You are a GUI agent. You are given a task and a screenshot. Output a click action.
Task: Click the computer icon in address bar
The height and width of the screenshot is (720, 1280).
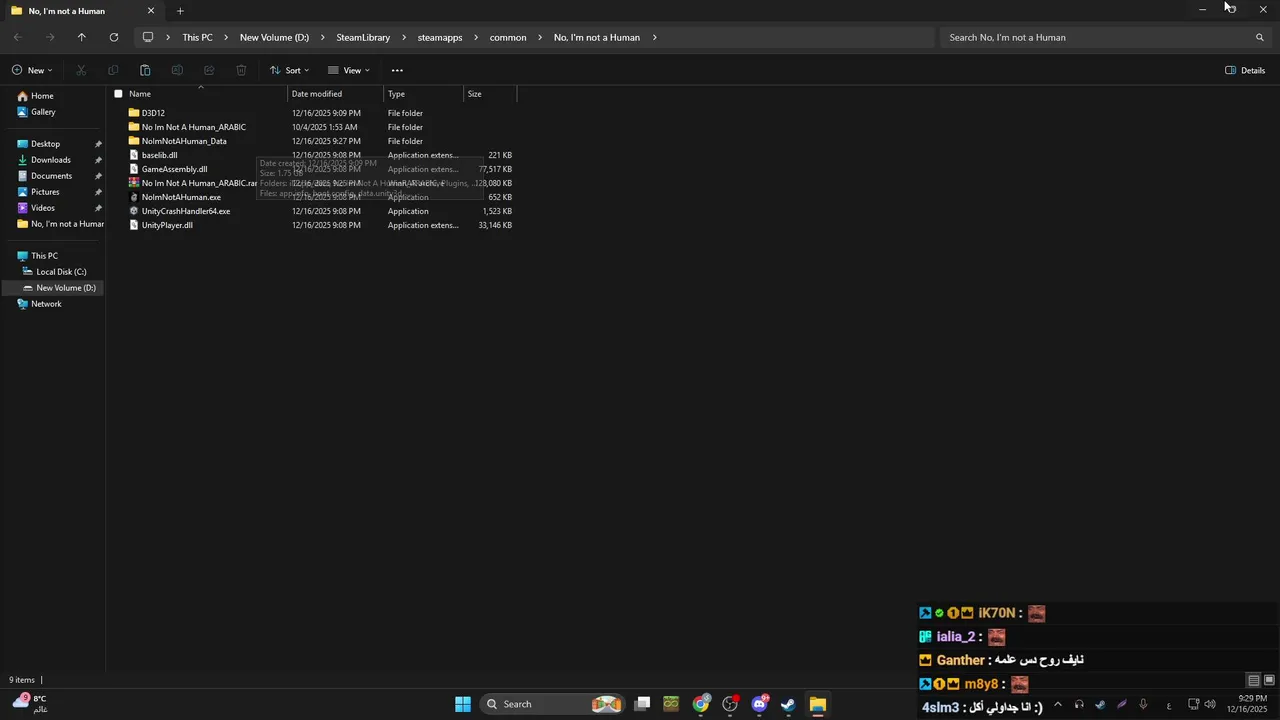[x=148, y=37]
